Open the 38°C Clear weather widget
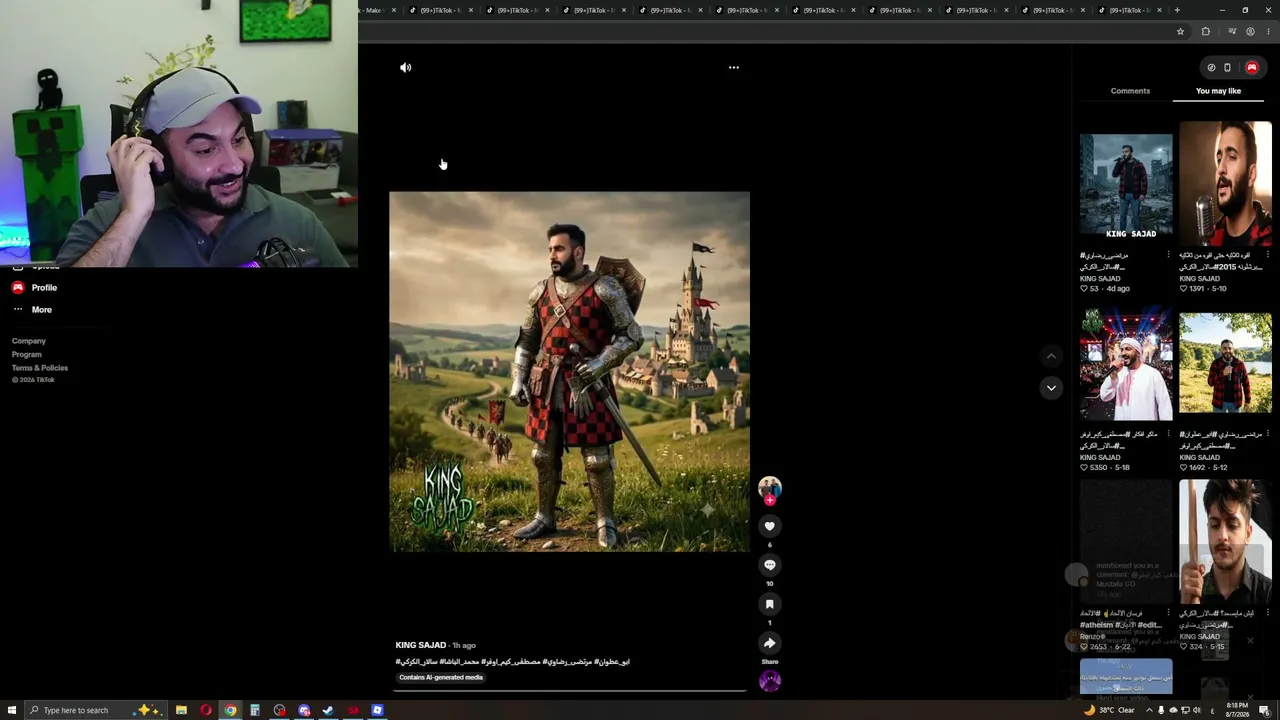Screen dimensions: 1280x720 click(1109, 710)
